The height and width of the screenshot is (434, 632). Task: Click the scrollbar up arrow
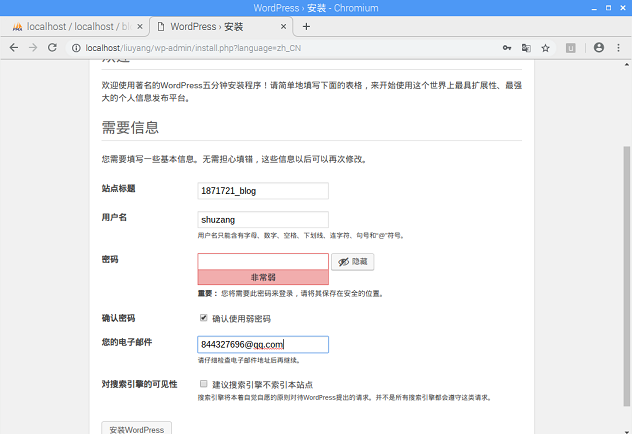(626, 64)
